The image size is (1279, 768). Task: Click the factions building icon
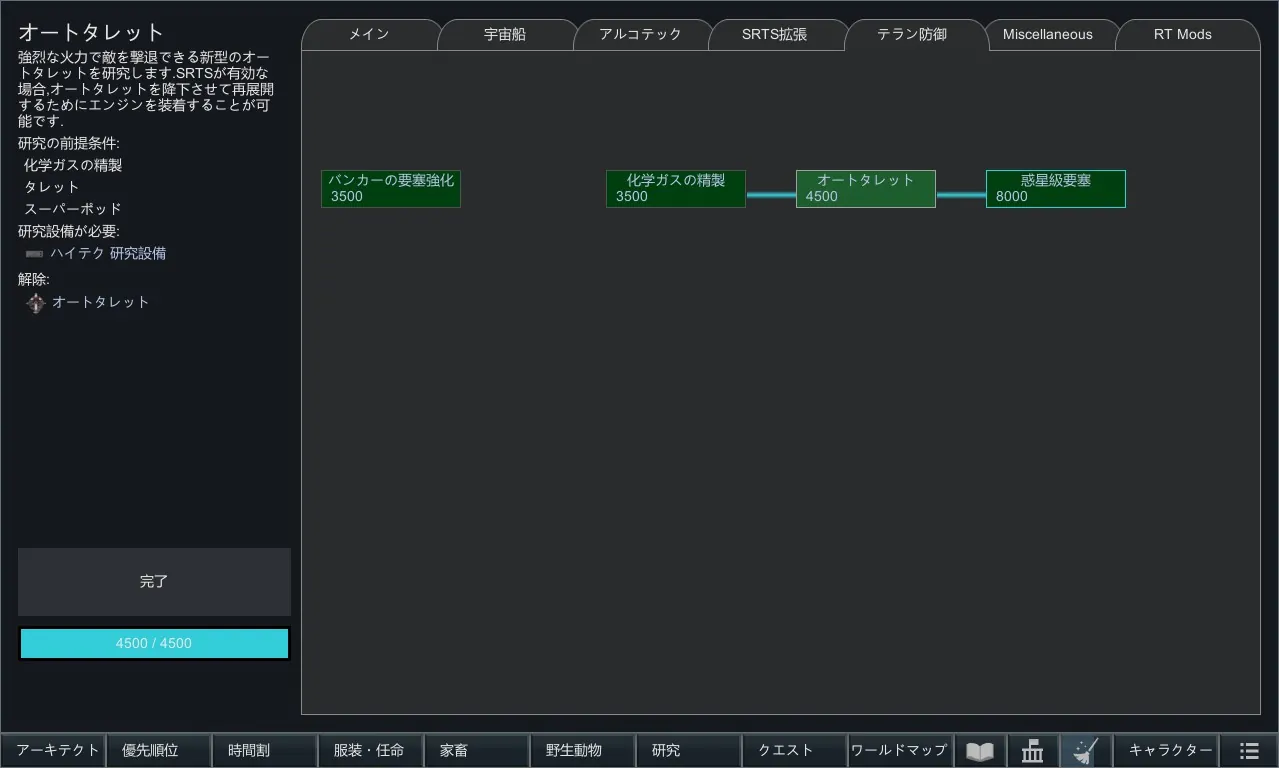click(1033, 751)
